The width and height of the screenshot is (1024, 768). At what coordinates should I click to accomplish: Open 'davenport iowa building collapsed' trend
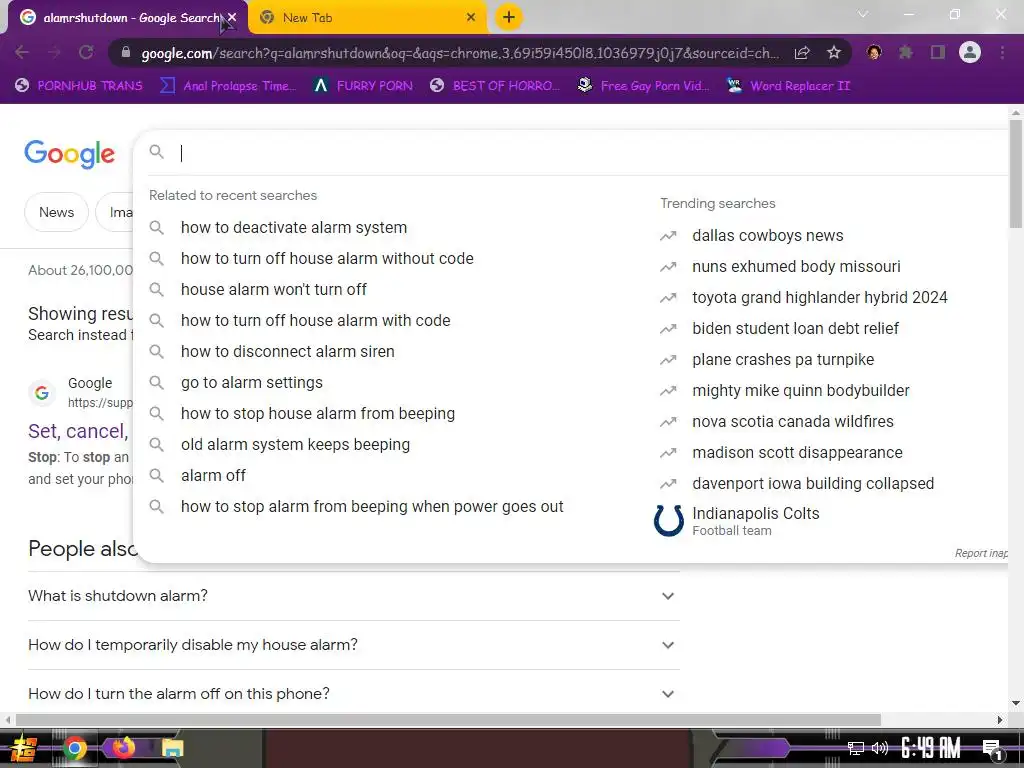click(813, 484)
